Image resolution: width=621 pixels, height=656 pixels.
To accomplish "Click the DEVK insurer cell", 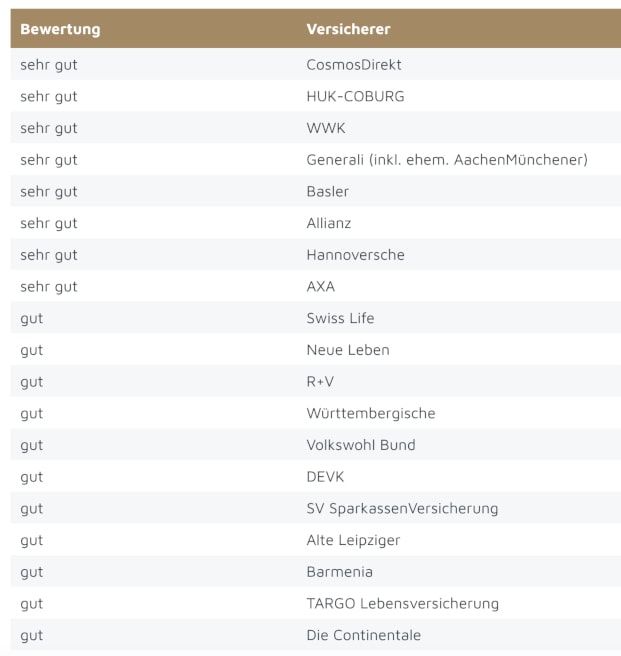I will point(325,477).
